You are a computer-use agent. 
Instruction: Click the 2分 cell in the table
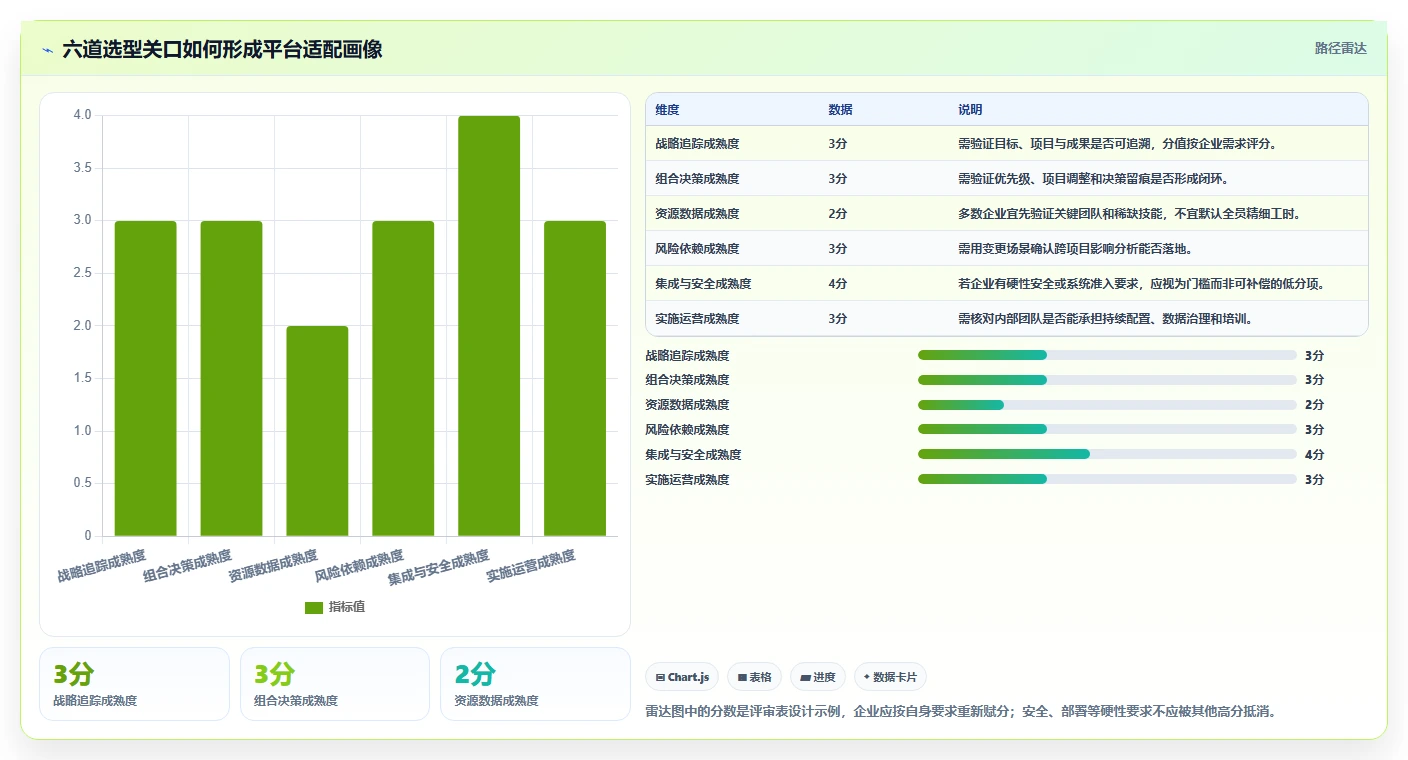838,214
